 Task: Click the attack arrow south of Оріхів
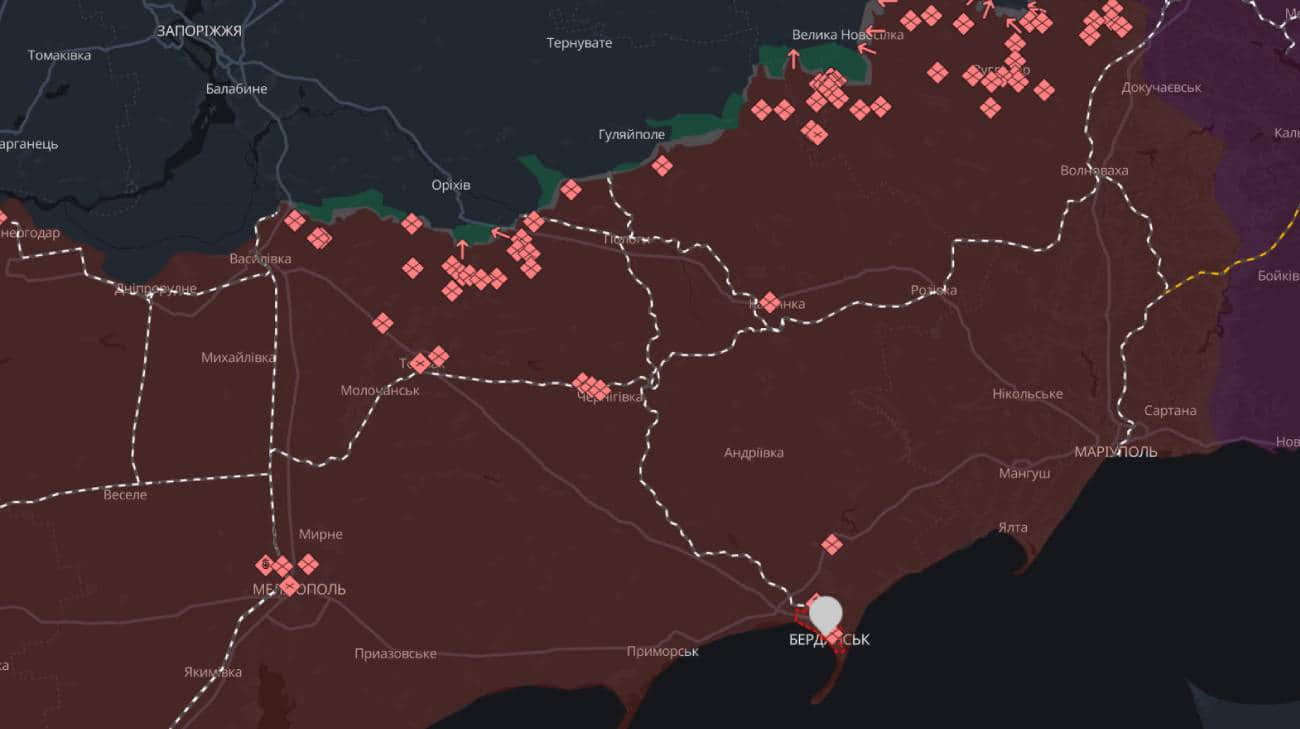coord(462,247)
